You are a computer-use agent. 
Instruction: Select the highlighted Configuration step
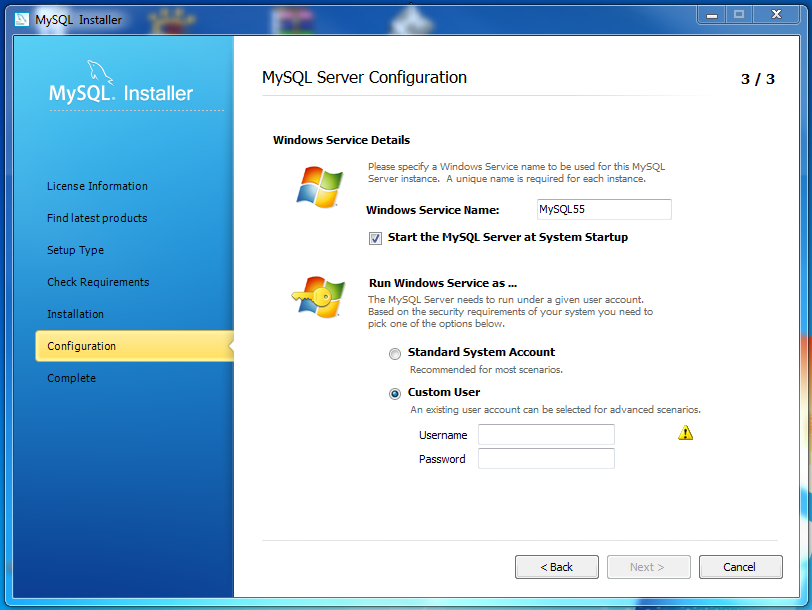coord(135,346)
